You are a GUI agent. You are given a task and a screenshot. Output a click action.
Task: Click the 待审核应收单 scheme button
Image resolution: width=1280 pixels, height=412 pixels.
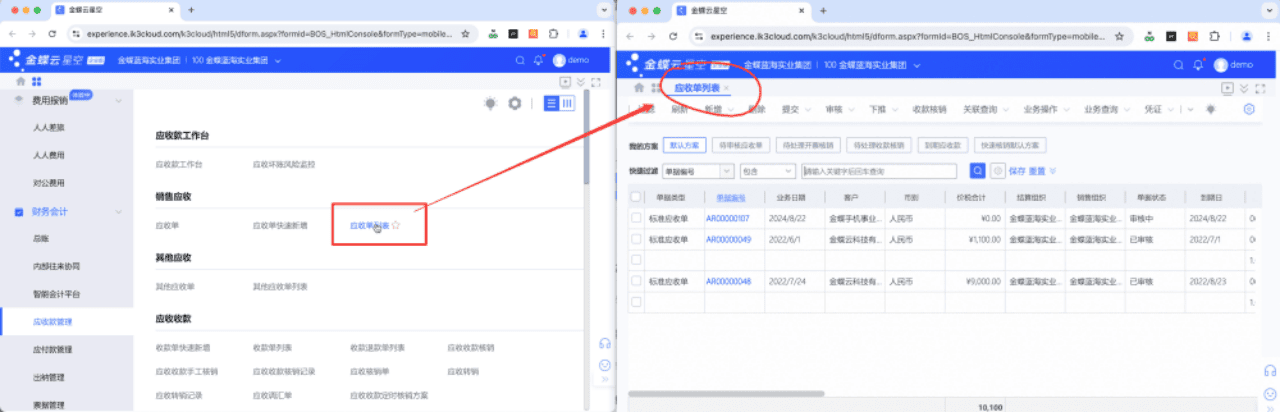(741, 145)
